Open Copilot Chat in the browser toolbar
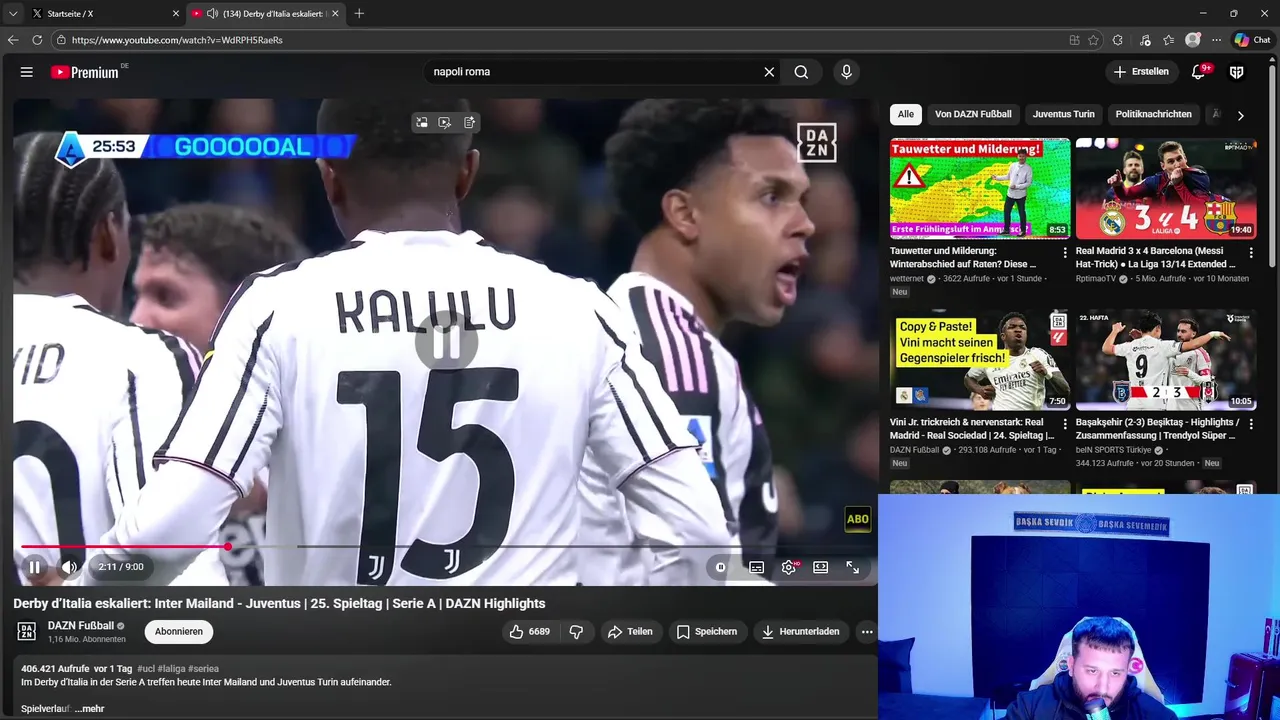This screenshot has width=1280, height=720. click(1252, 40)
